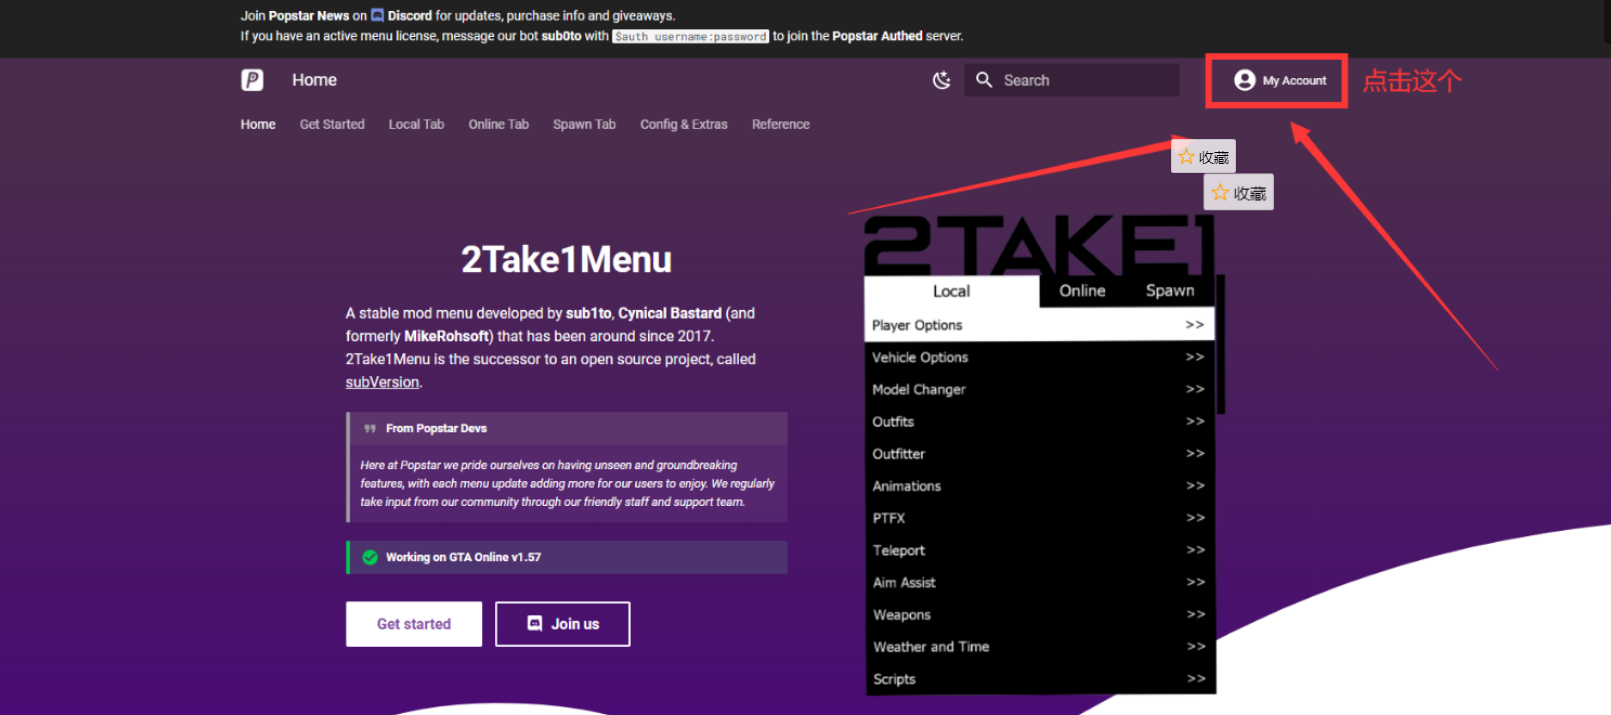Toggle dark/light mode moon icon
1611x715 pixels.
pos(941,80)
